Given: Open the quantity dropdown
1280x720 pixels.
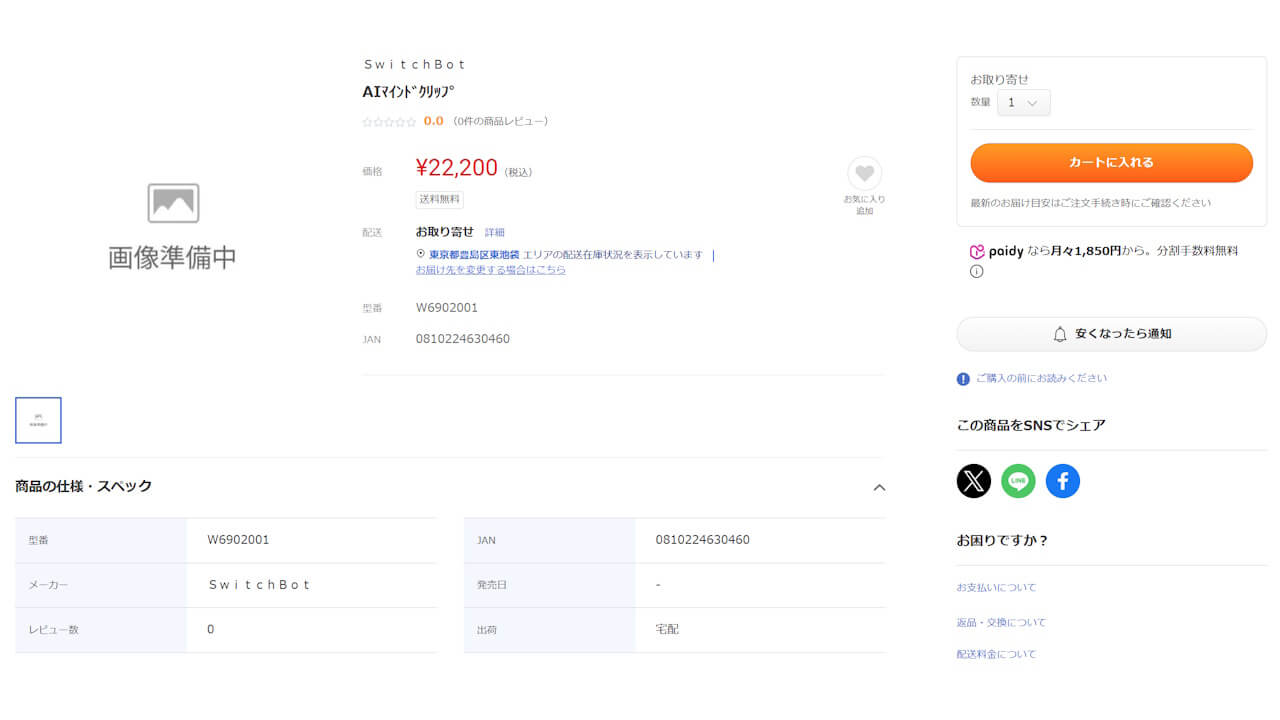Looking at the screenshot, I should tap(1024, 102).
